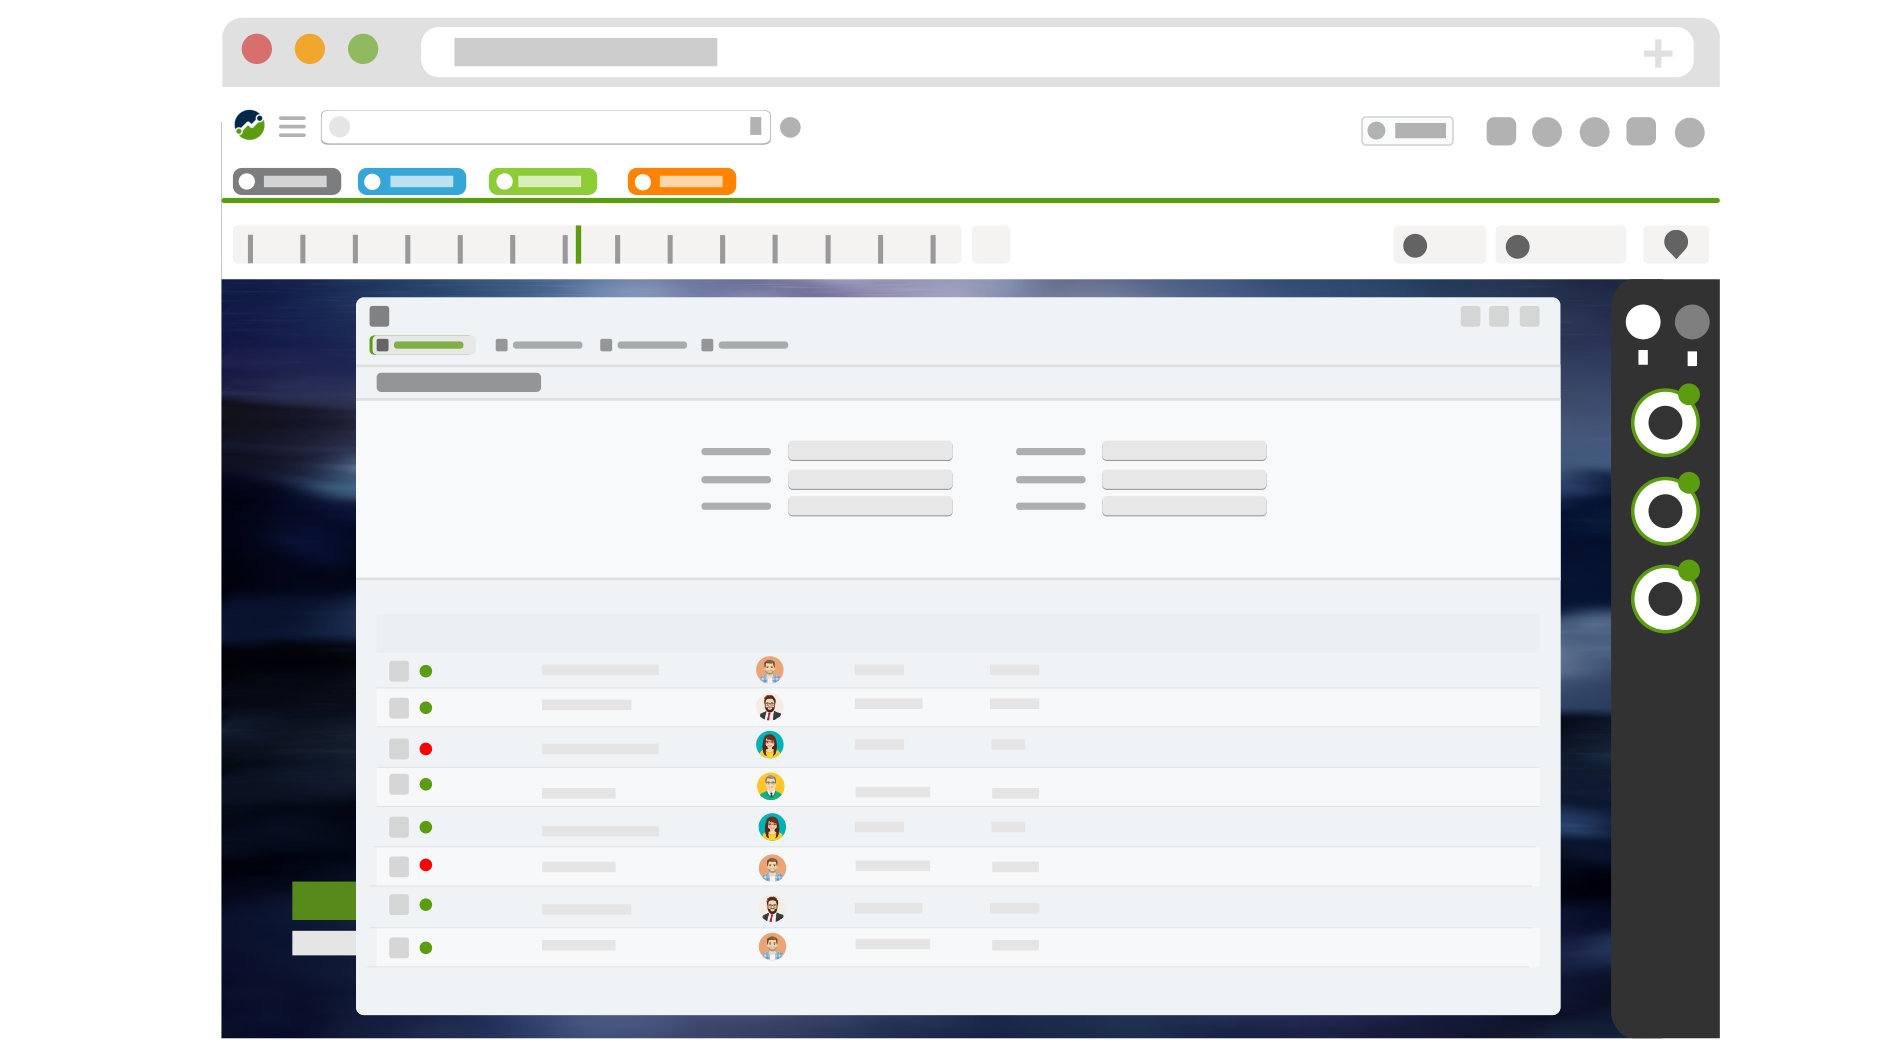The height and width of the screenshot is (1056, 1892).
Task: Click the browser address bar
Action: [1057, 52]
